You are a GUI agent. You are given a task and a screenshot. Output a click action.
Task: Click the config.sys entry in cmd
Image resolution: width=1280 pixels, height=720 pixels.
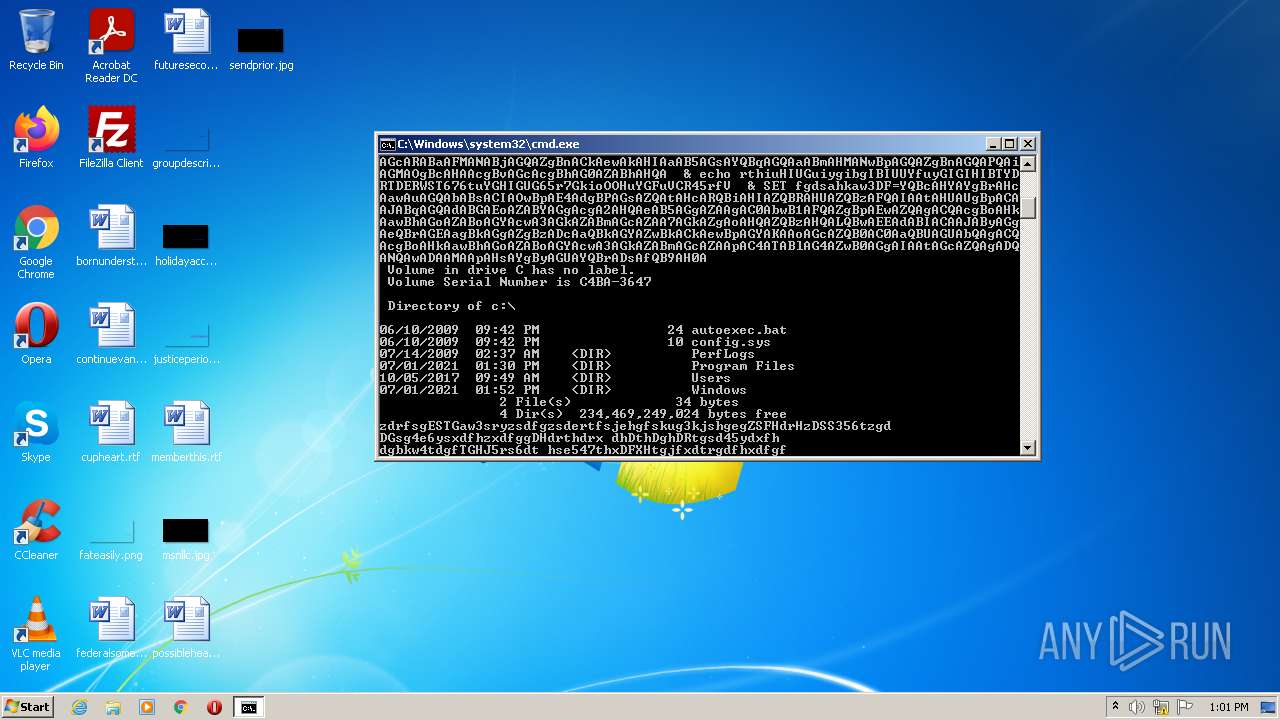click(x=575, y=342)
